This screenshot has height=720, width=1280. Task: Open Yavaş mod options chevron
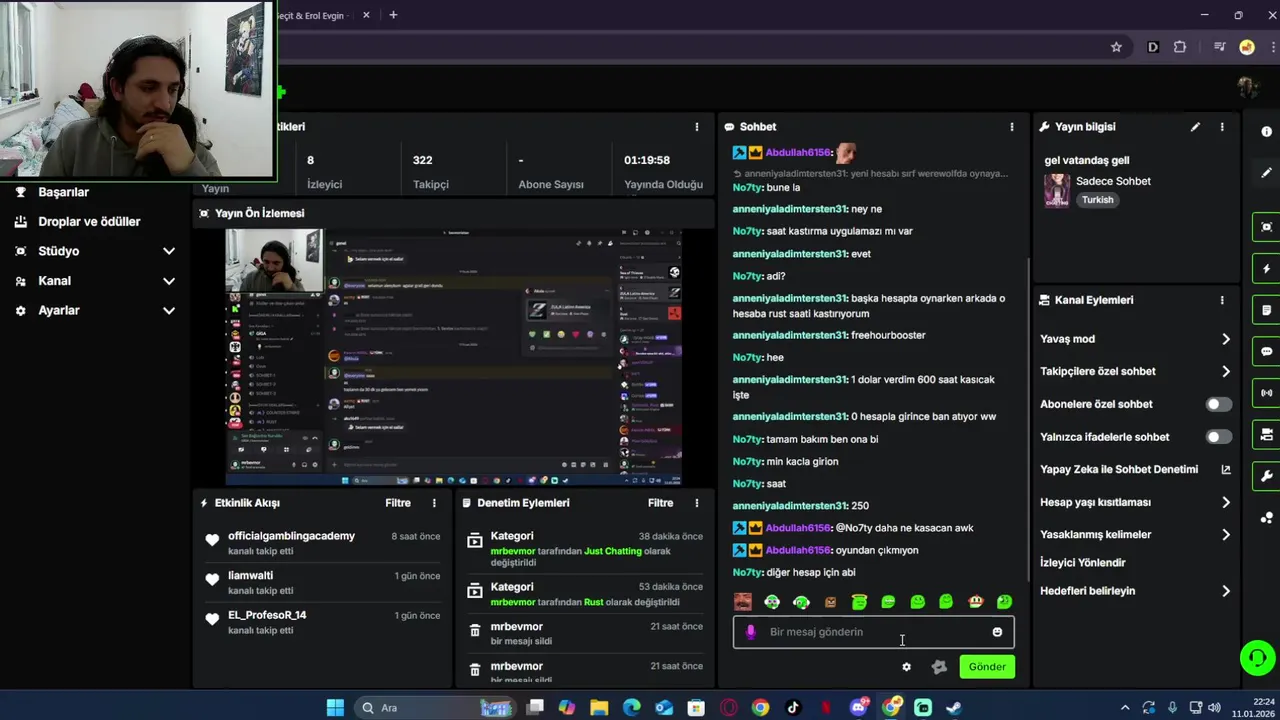[1226, 339]
